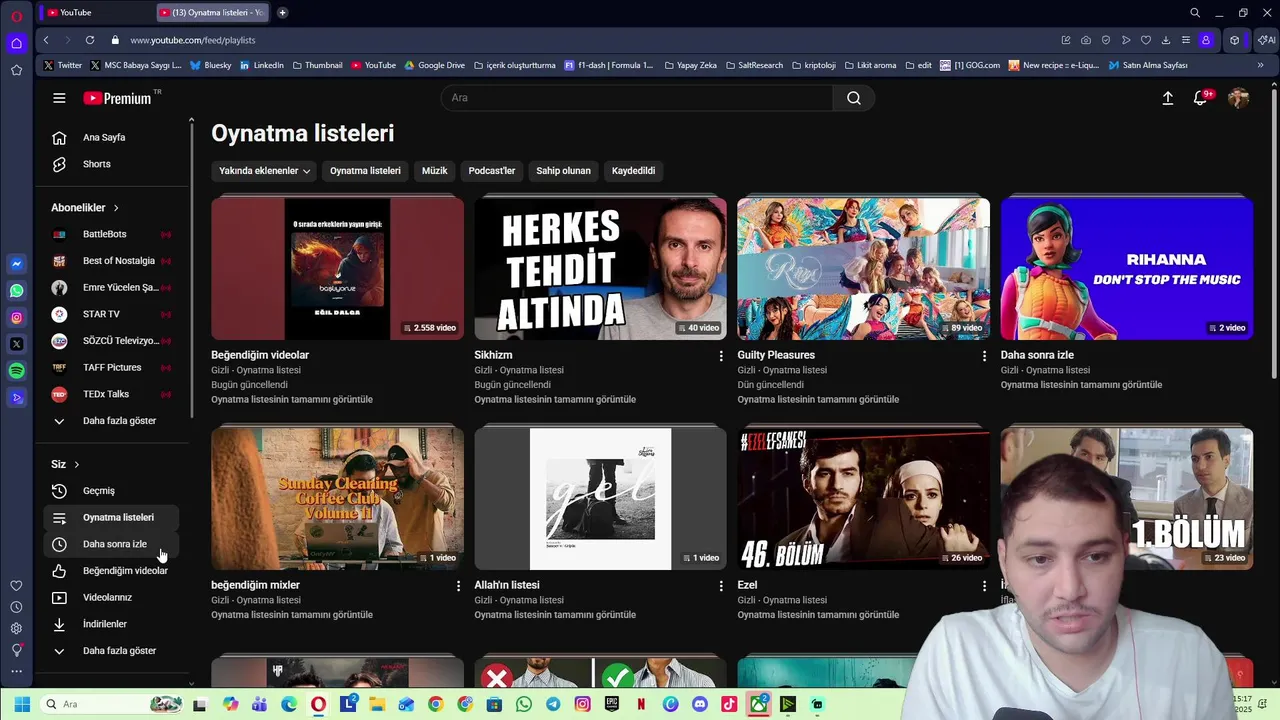View full Beğendiğim videolar playlist link
1280x720 pixels.
pyautogui.click(x=292, y=400)
